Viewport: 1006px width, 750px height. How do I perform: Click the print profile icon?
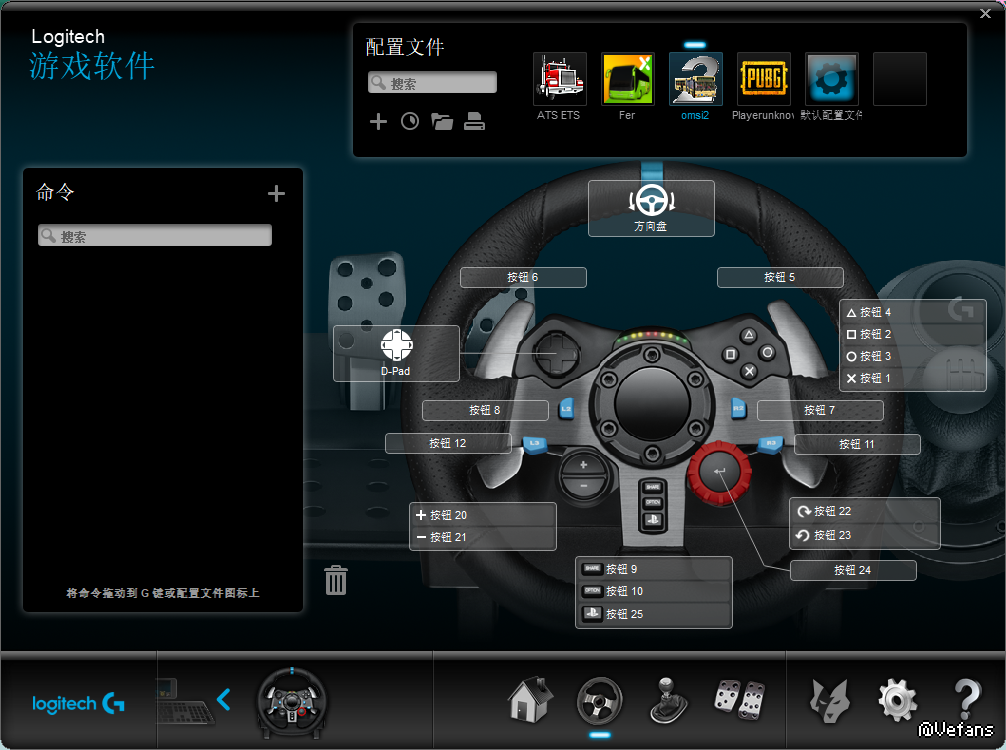tap(474, 121)
